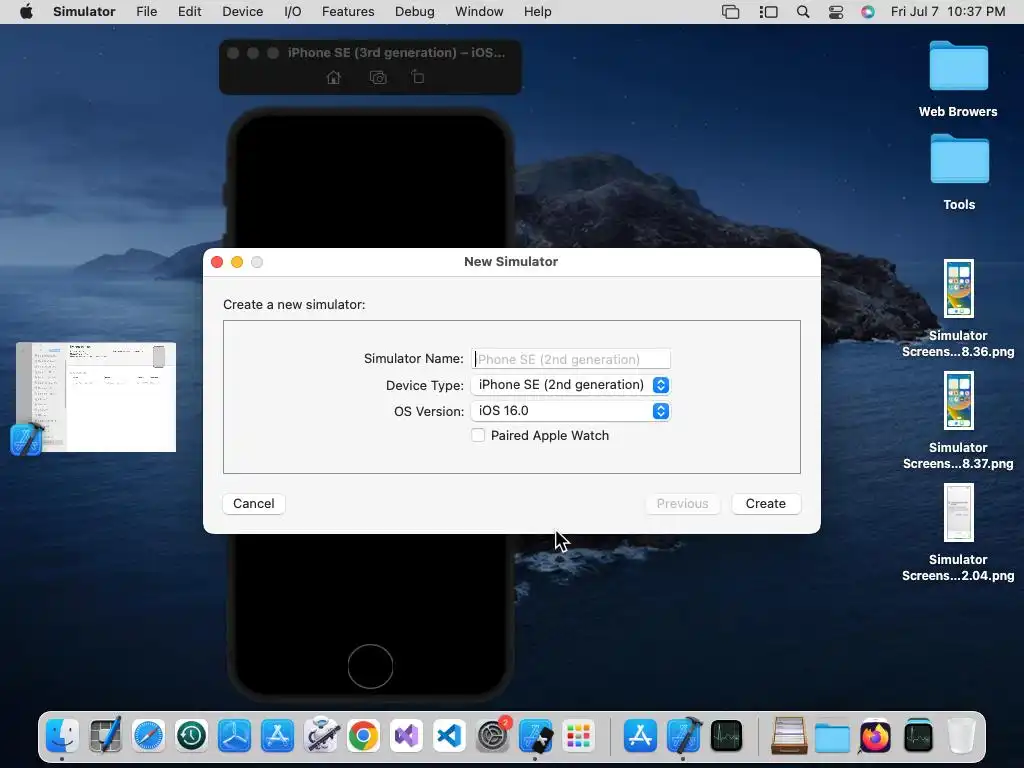Open the blue folder stack in Dock
1024x768 pixels.
click(x=832, y=736)
